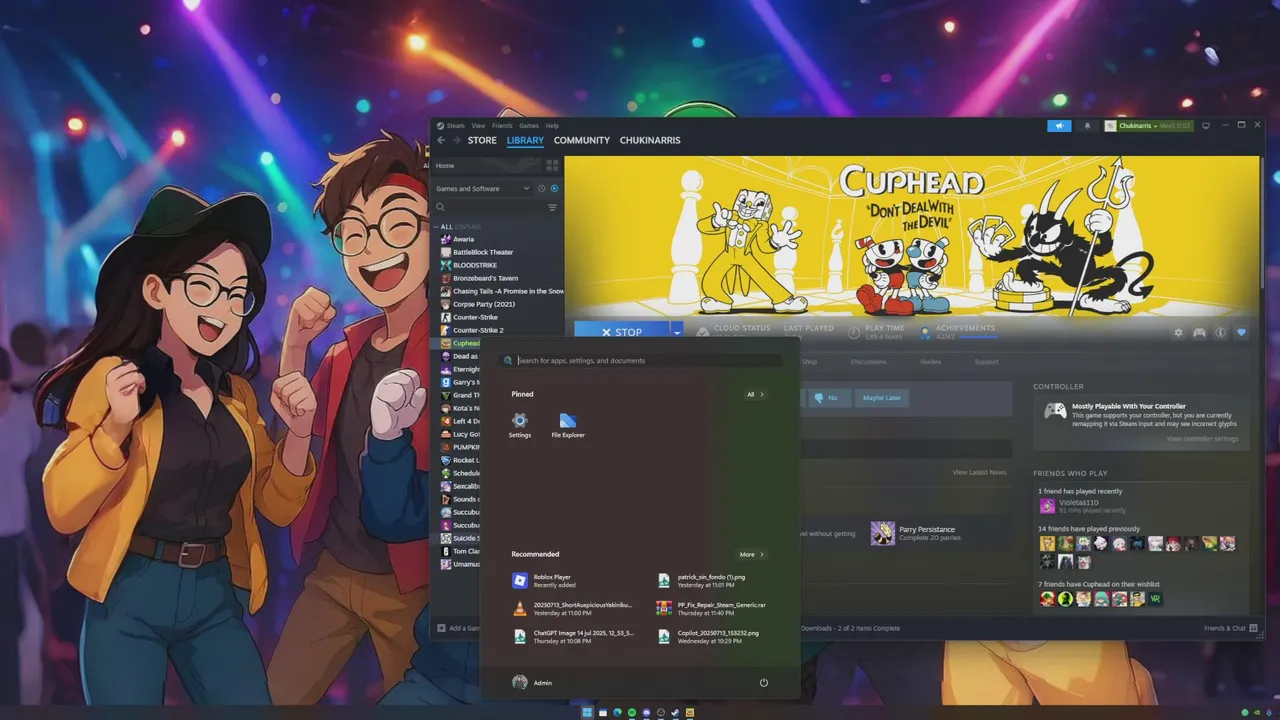The width and height of the screenshot is (1280, 720).
Task: Open Admin user account in Start menu
Action: tap(532, 683)
